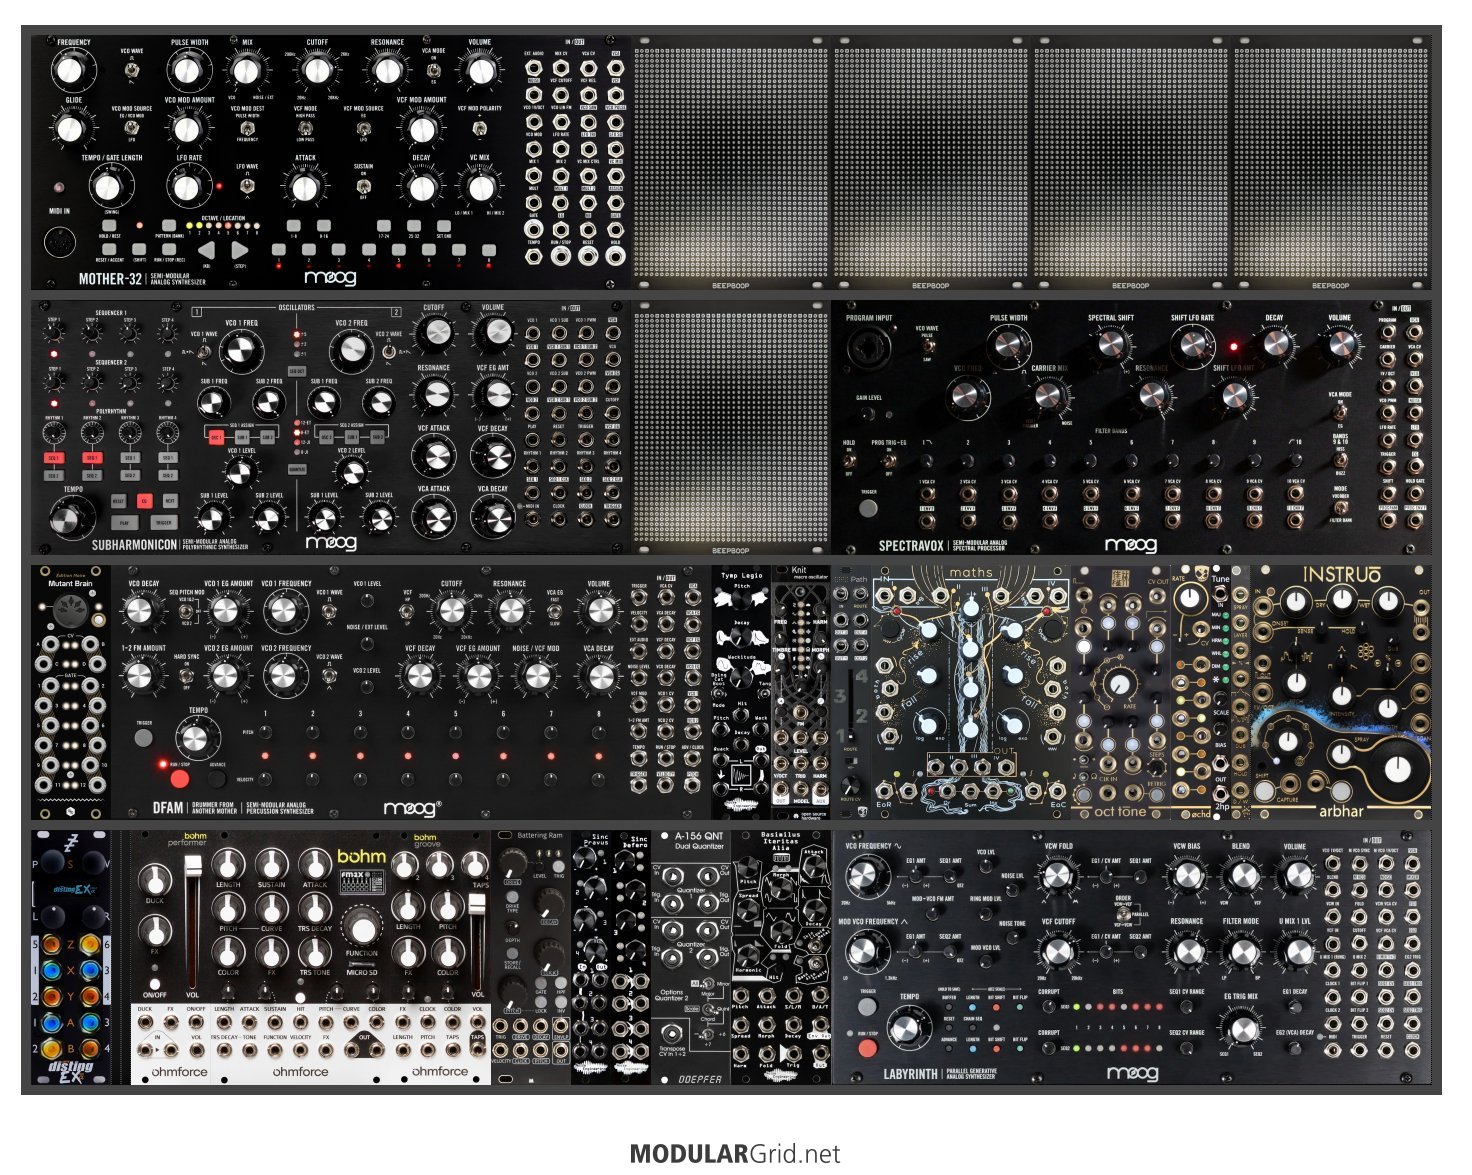This screenshot has height=1175, width=1472.
Task: Click the Mother-32 RUN / STOP (REC) button
Action: [169, 249]
